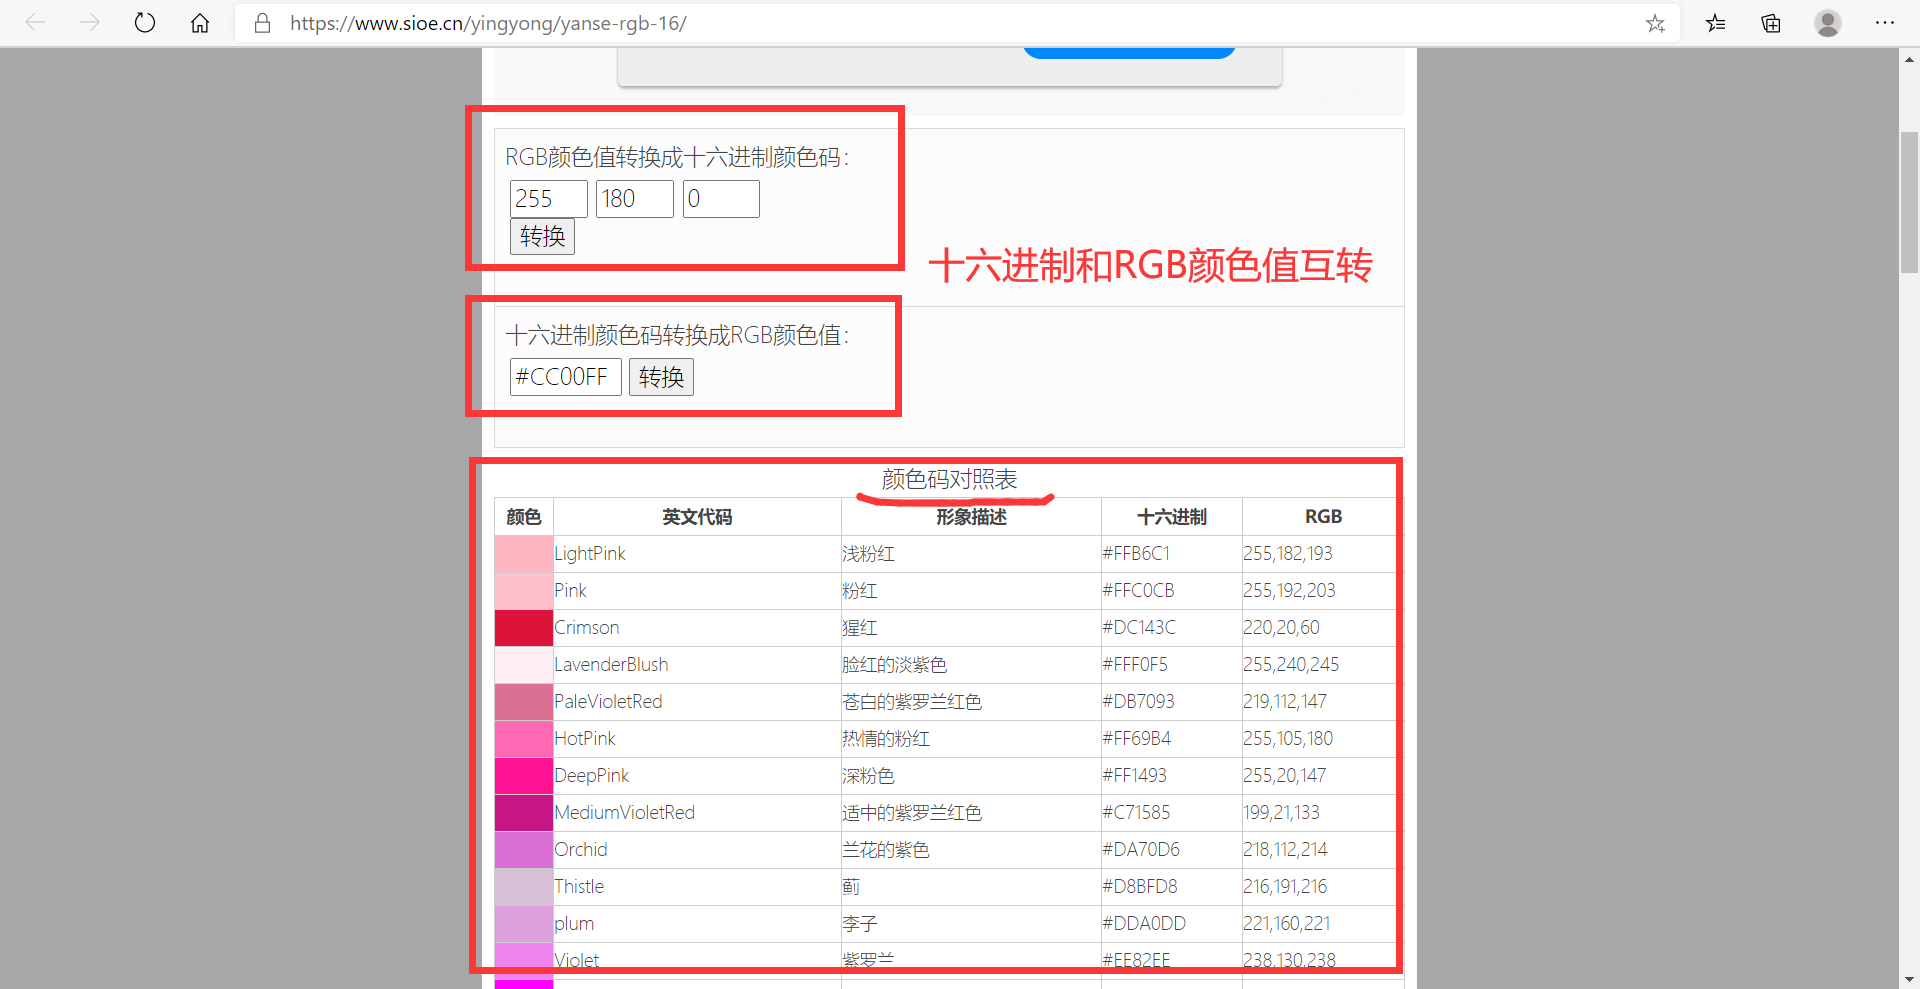Click the 转换 button beside the hex input
The image size is (1920, 989).
(661, 377)
